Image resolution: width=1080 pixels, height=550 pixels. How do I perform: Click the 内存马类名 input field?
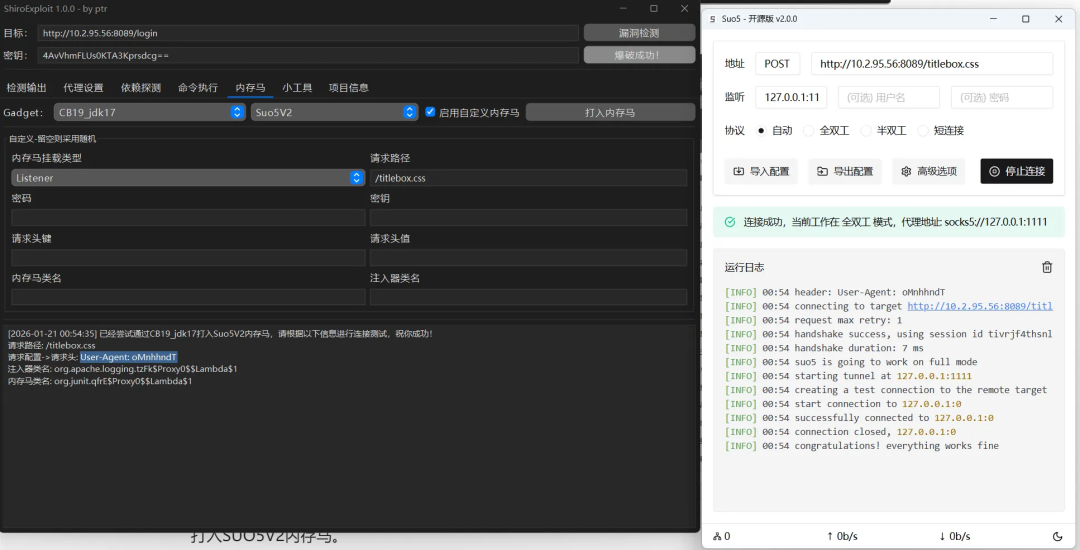188,297
